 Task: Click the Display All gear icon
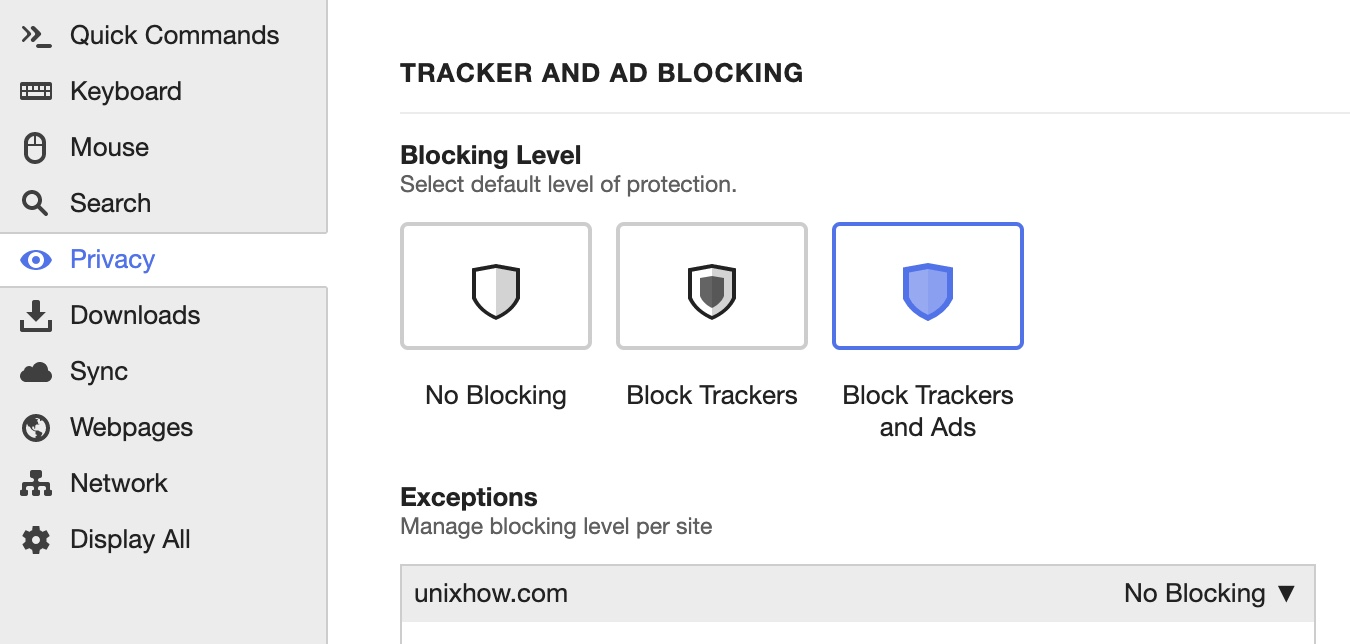coord(36,540)
